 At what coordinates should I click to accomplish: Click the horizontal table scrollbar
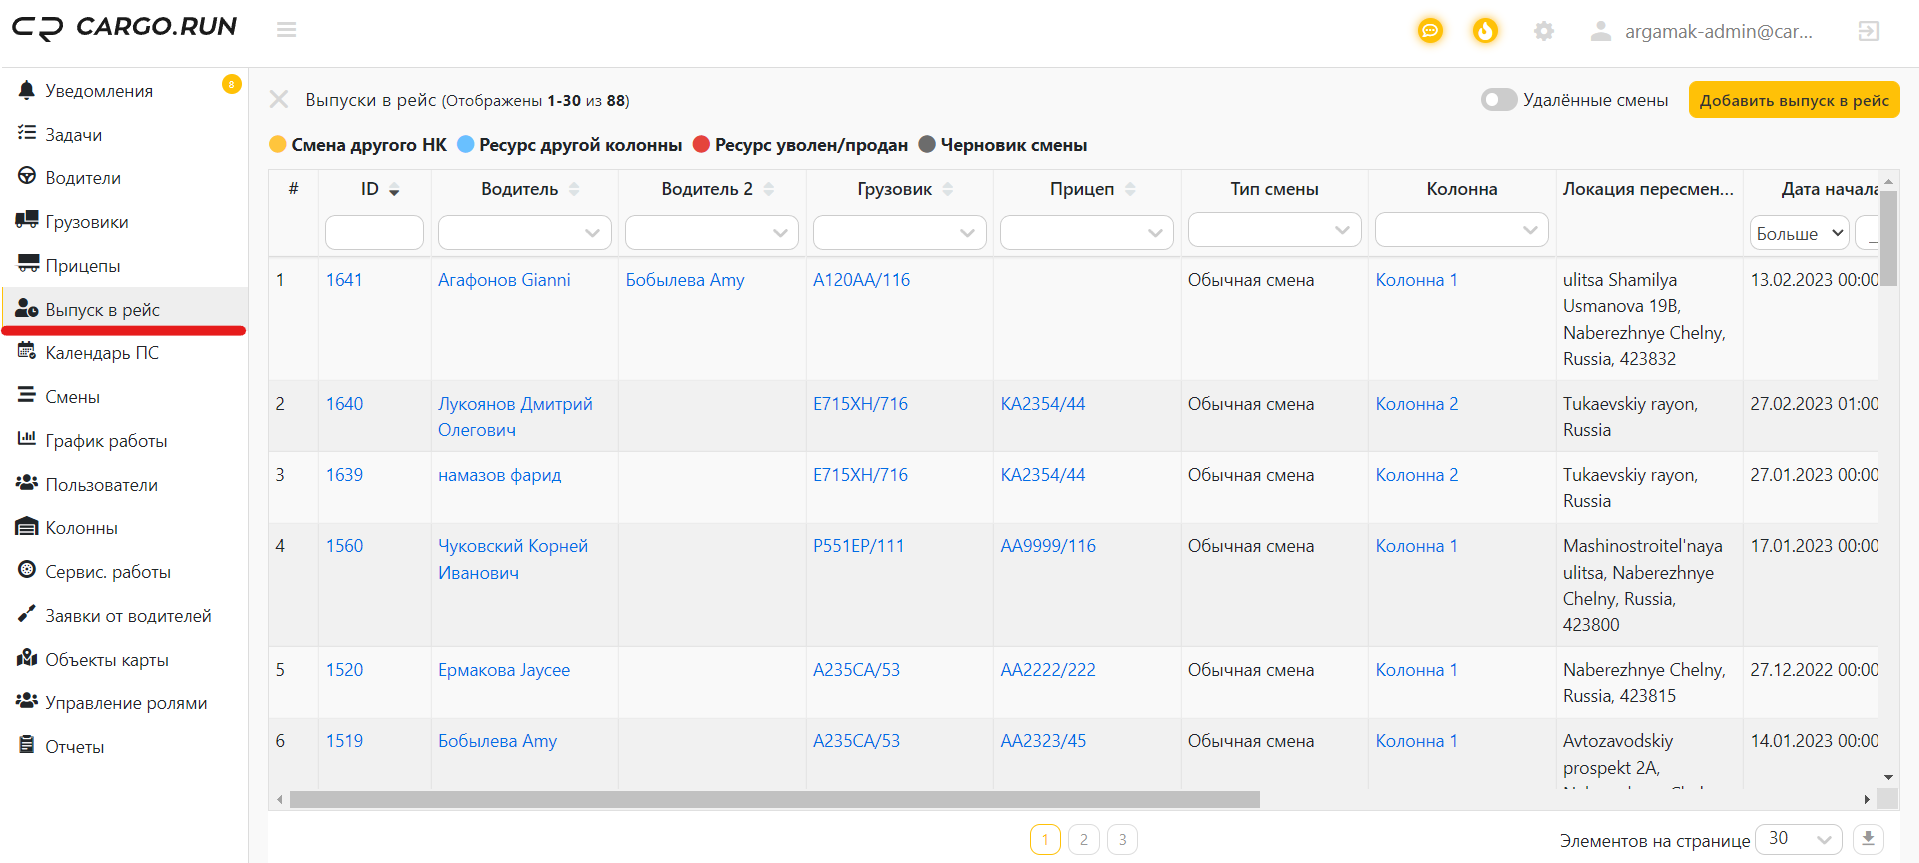pos(775,799)
